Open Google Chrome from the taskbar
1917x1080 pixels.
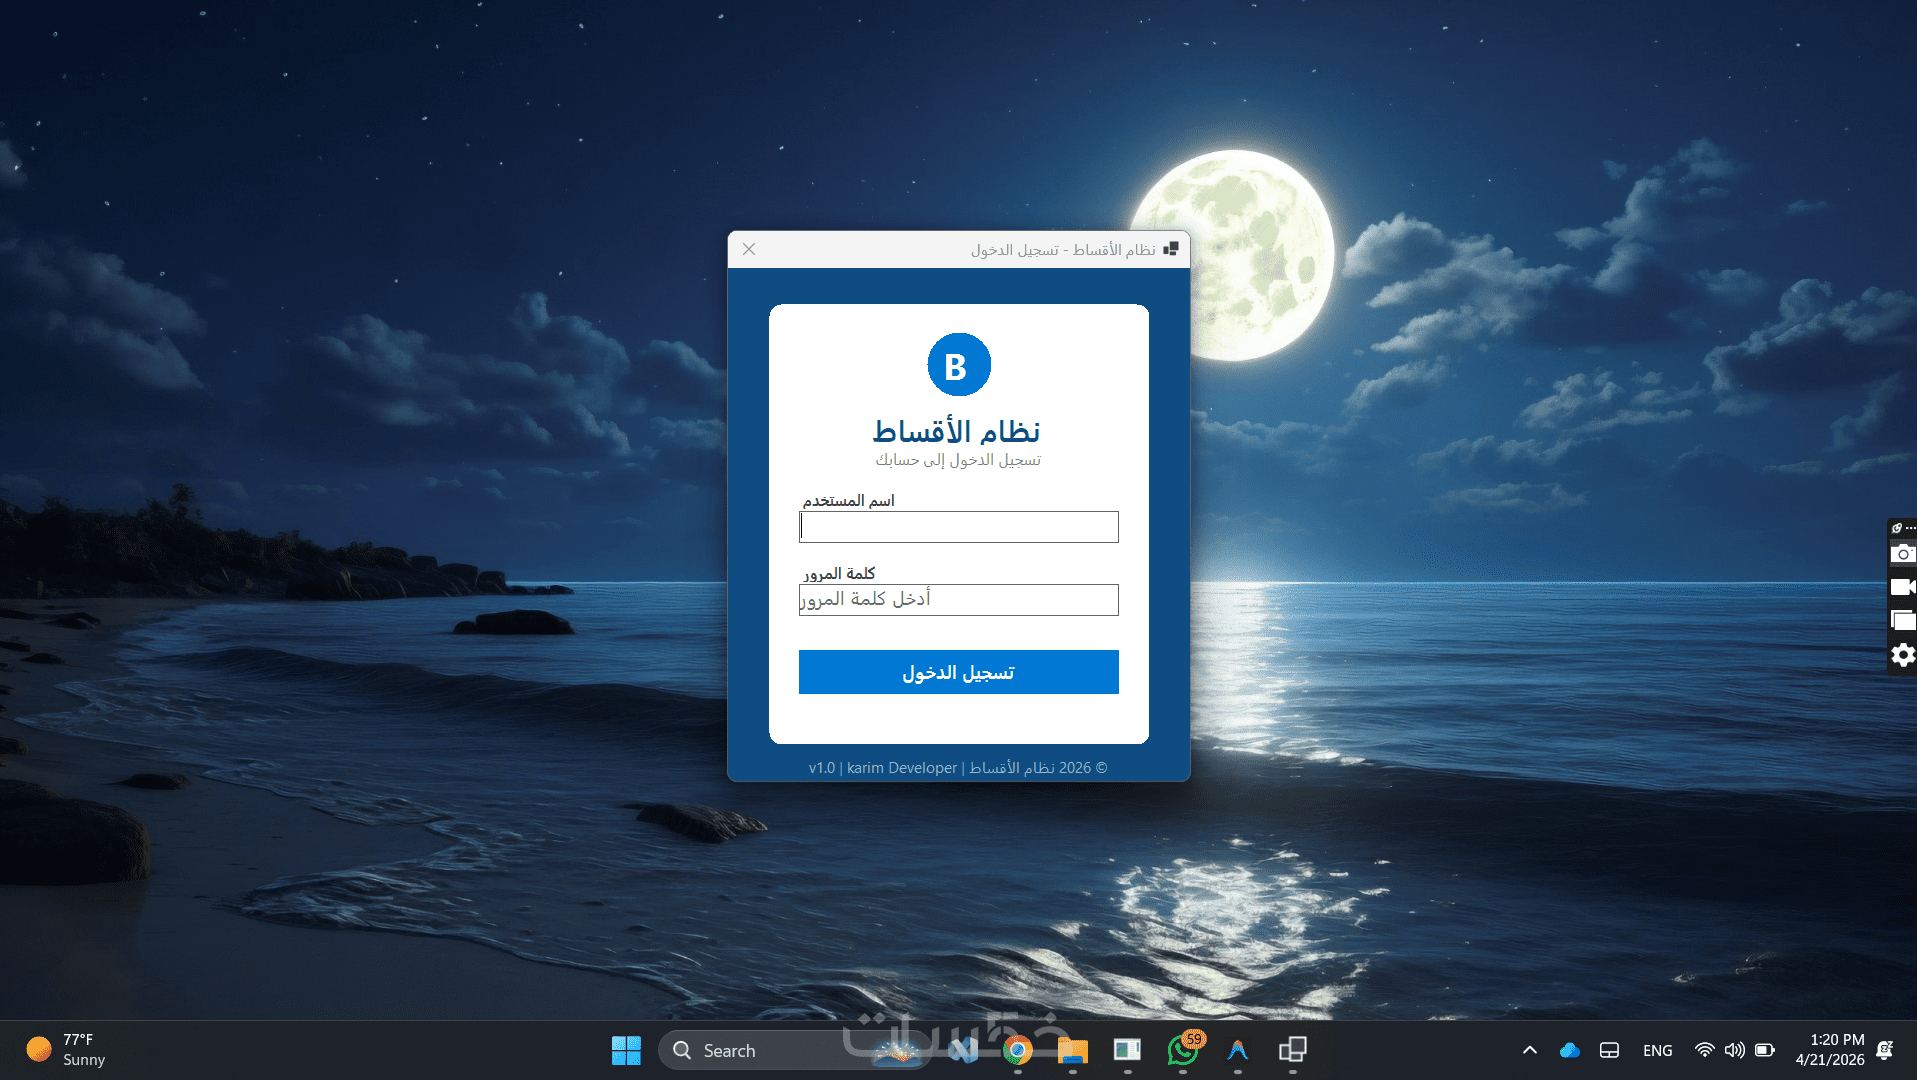(x=1018, y=1050)
